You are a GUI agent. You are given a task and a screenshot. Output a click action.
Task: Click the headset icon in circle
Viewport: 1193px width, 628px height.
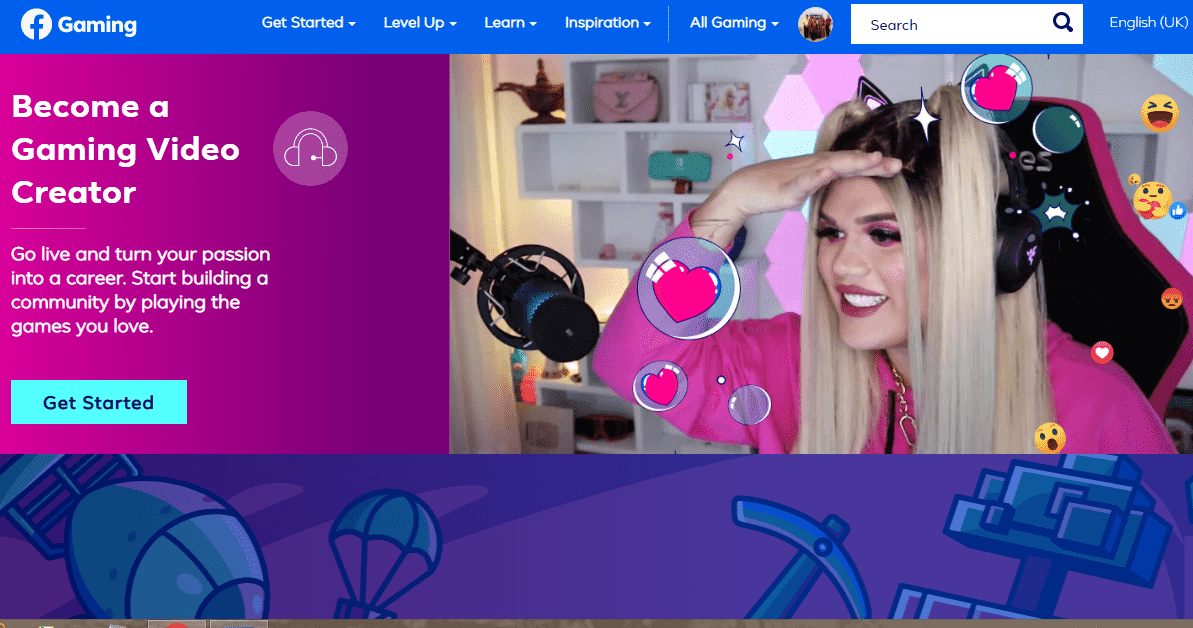coord(310,148)
